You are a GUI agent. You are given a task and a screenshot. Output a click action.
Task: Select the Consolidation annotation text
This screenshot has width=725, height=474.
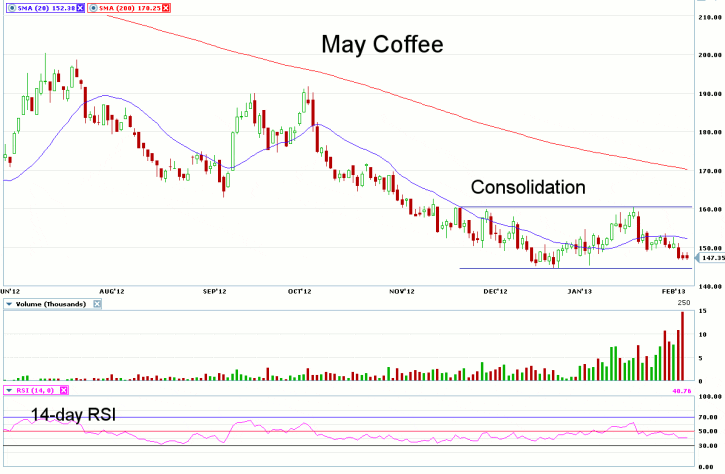pos(527,187)
